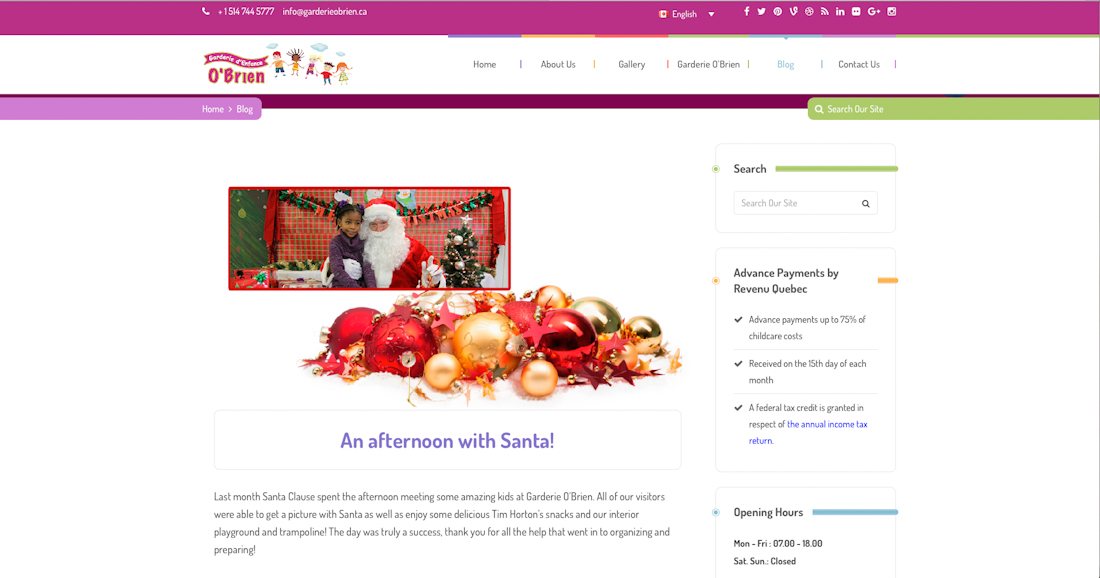Screen dimensions: 1100x578
Task: Open the Pinterest social icon
Action: coord(777,11)
